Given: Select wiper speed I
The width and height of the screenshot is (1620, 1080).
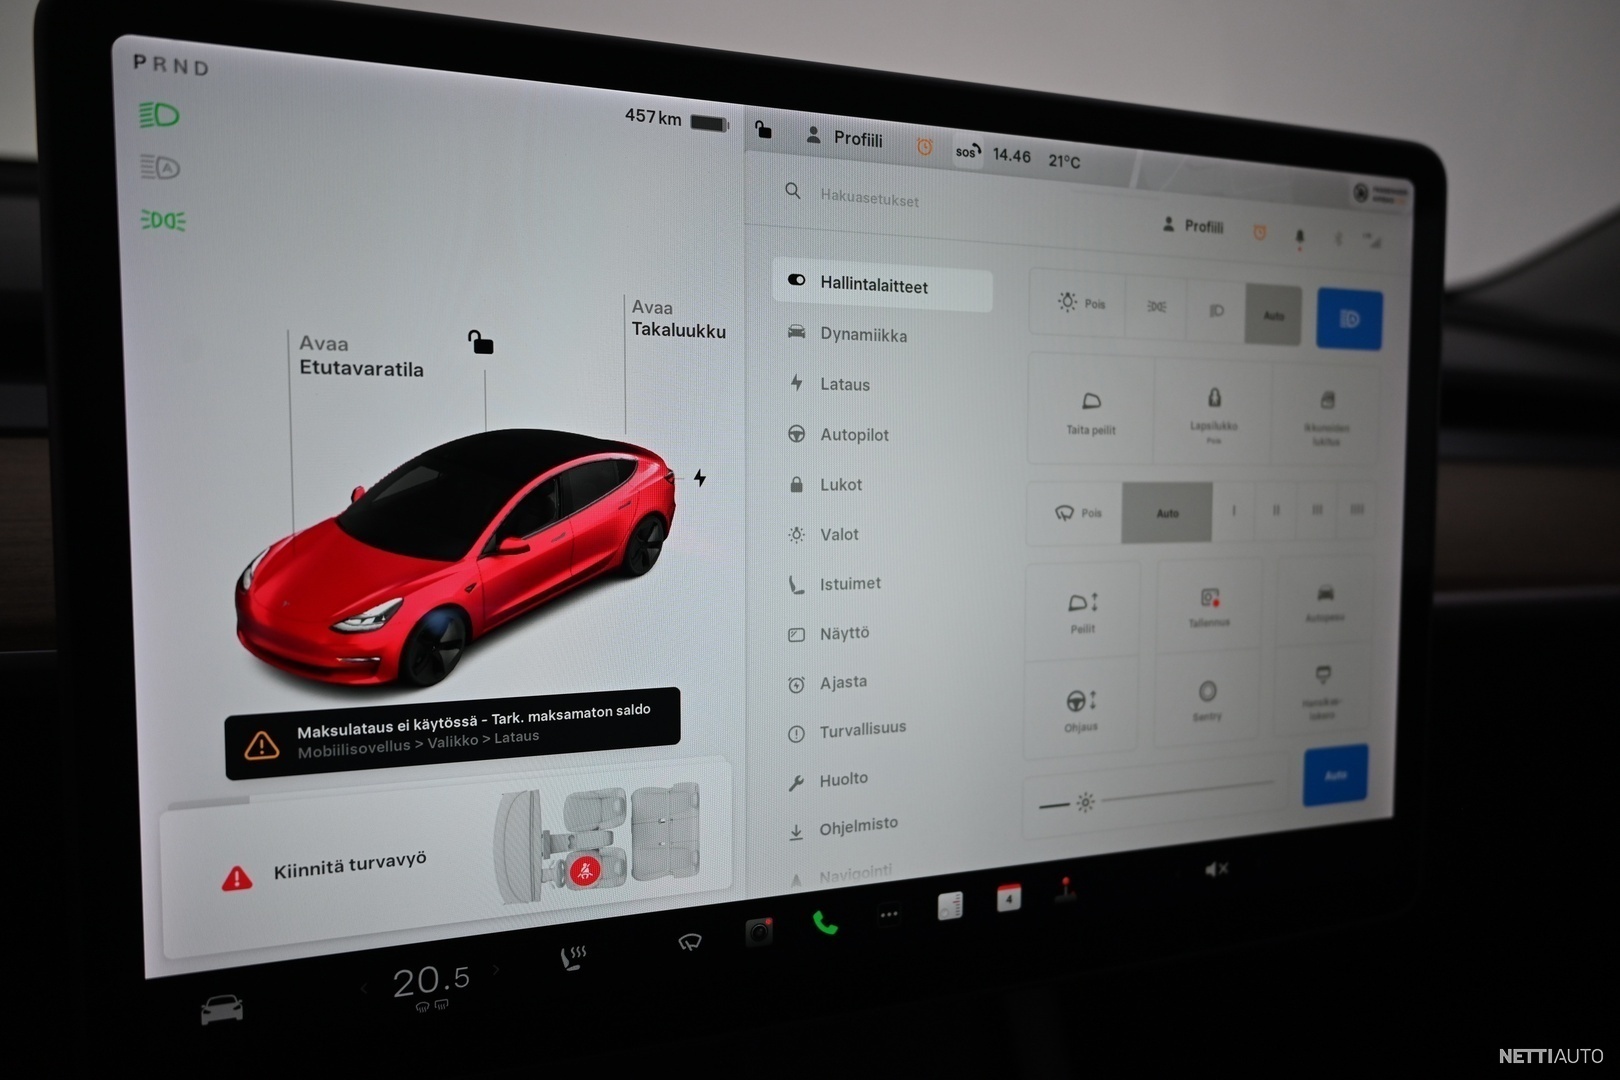Looking at the screenshot, I should click(1233, 511).
